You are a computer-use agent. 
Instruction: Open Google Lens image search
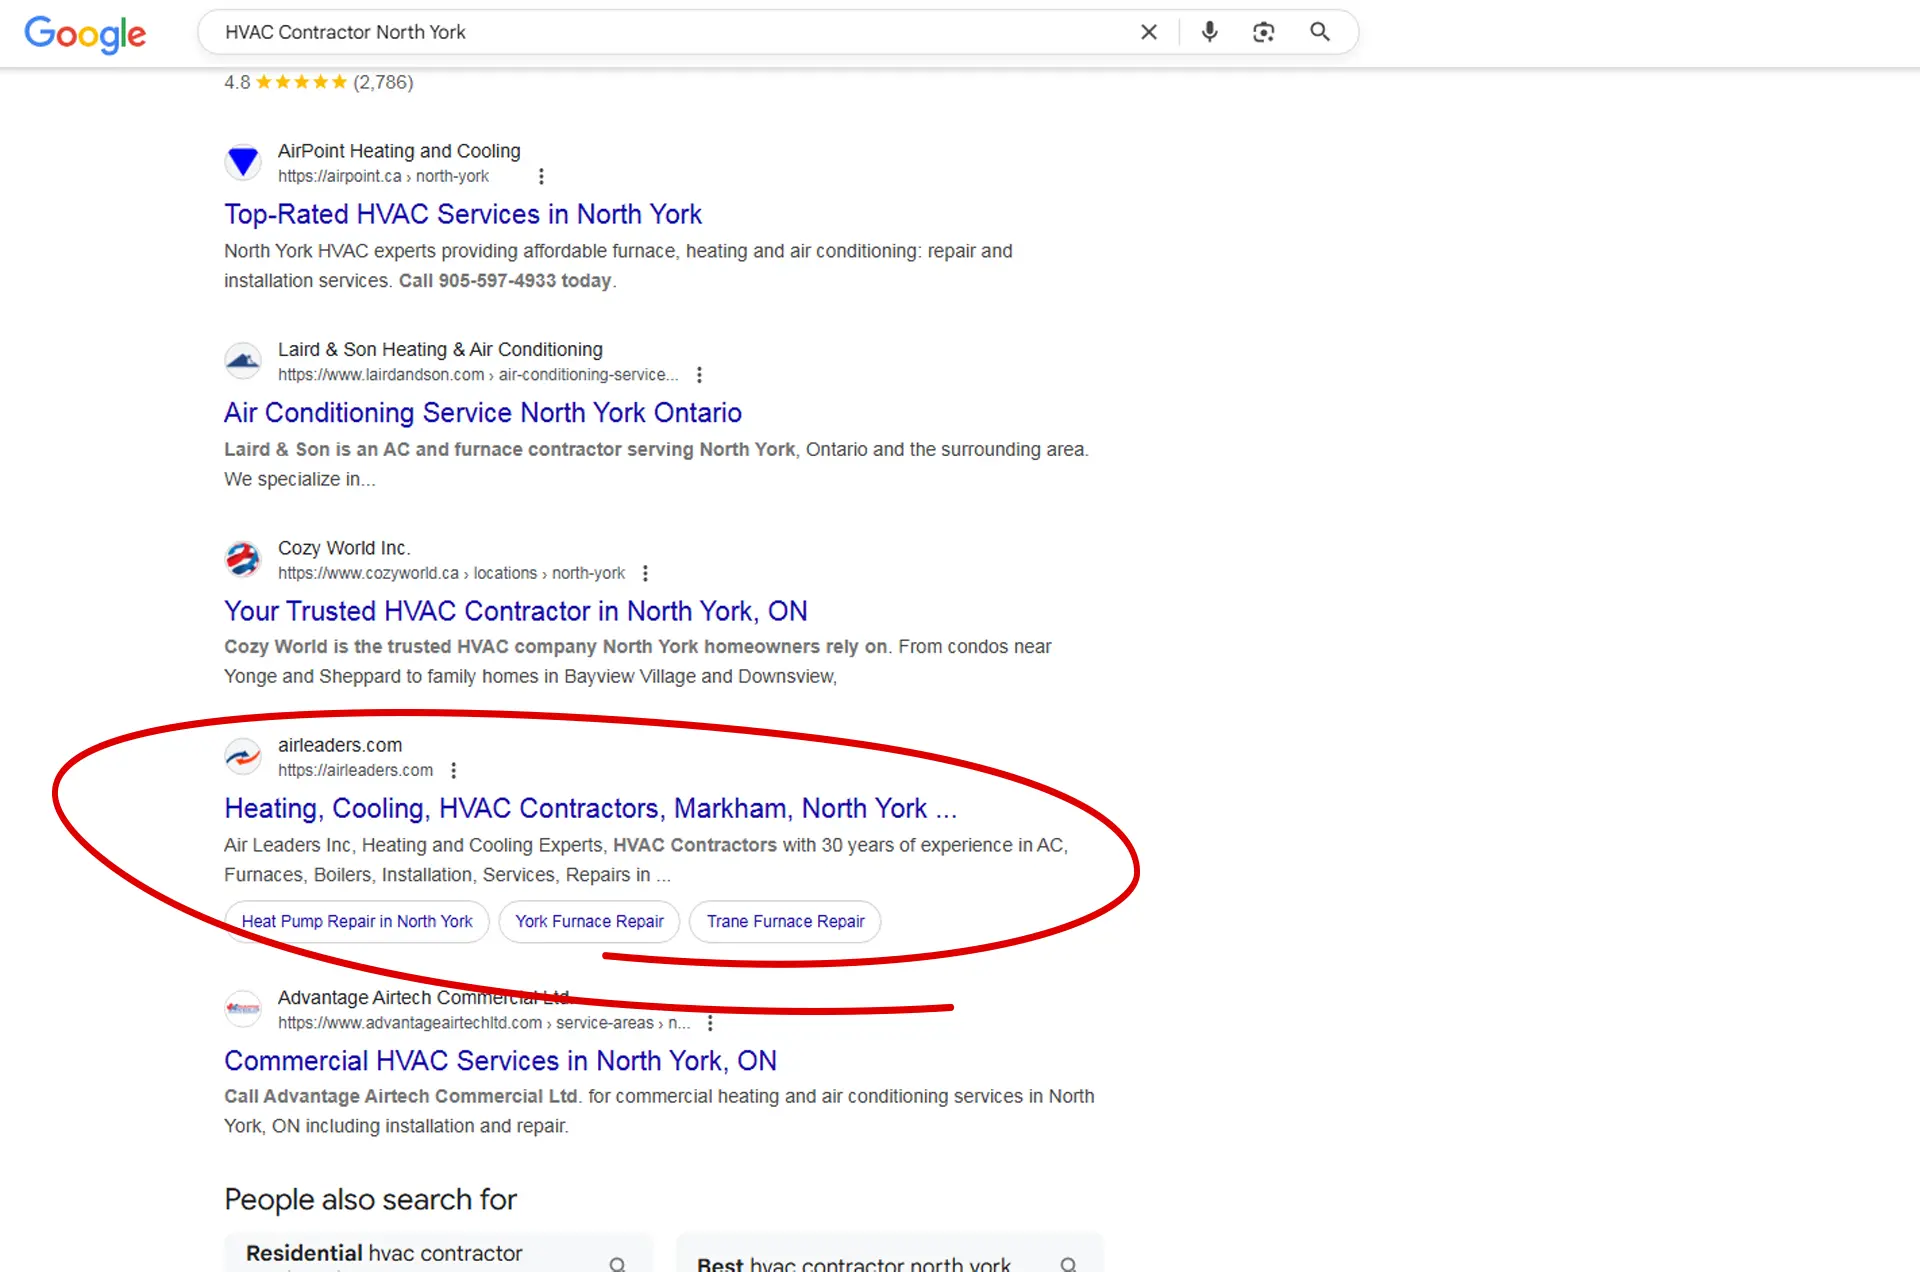[x=1263, y=32]
